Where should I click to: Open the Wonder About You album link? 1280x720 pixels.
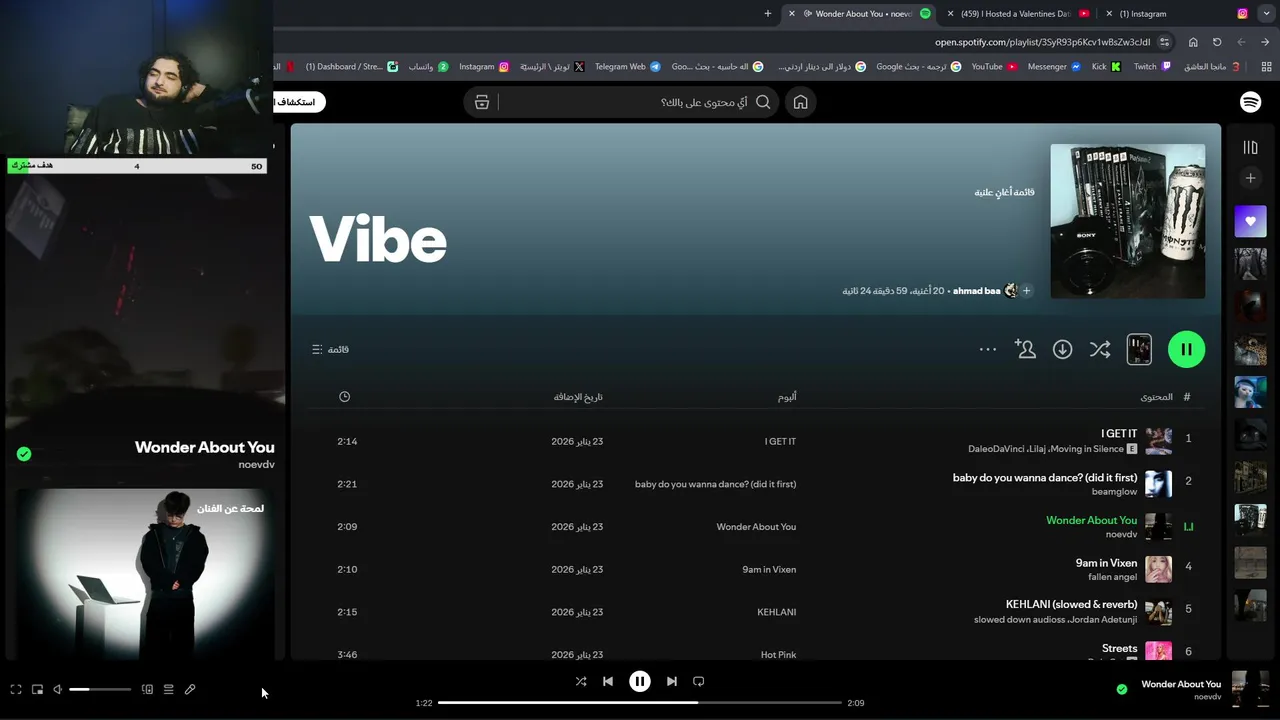pyautogui.click(x=756, y=527)
